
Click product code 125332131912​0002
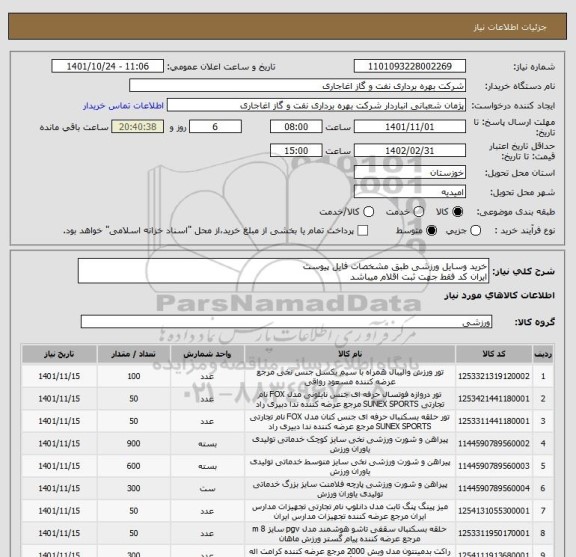tap(494, 377)
